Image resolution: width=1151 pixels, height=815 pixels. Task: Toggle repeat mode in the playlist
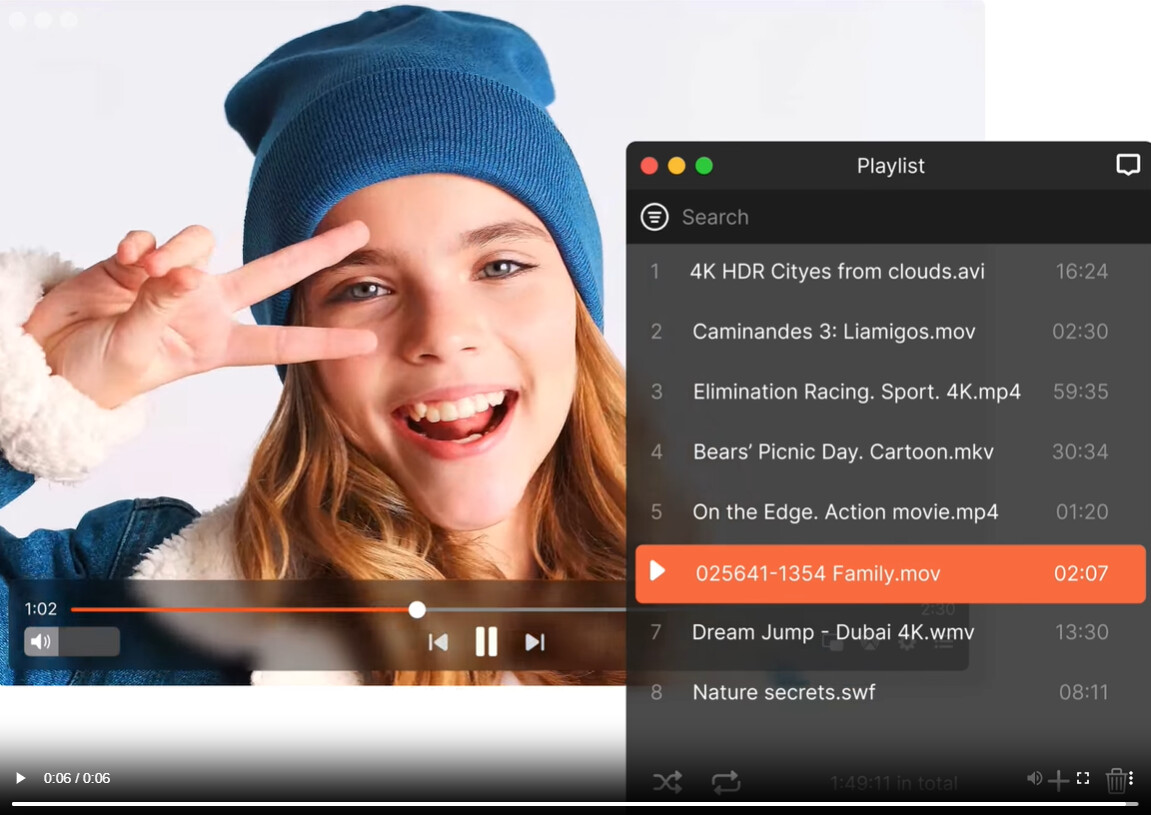point(726,782)
